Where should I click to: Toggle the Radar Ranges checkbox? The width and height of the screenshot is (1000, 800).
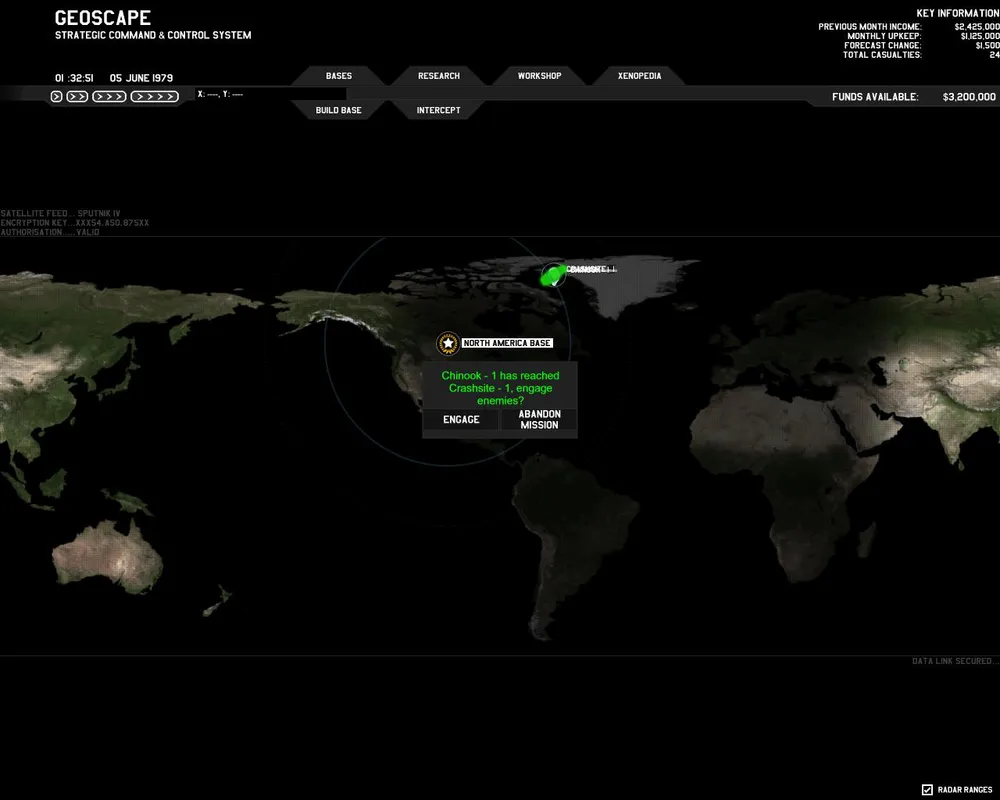(927, 790)
